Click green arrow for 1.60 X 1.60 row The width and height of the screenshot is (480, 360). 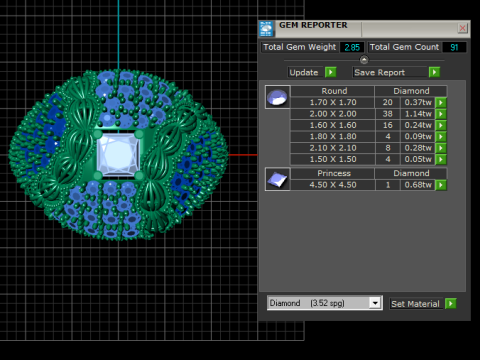(x=441, y=125)
